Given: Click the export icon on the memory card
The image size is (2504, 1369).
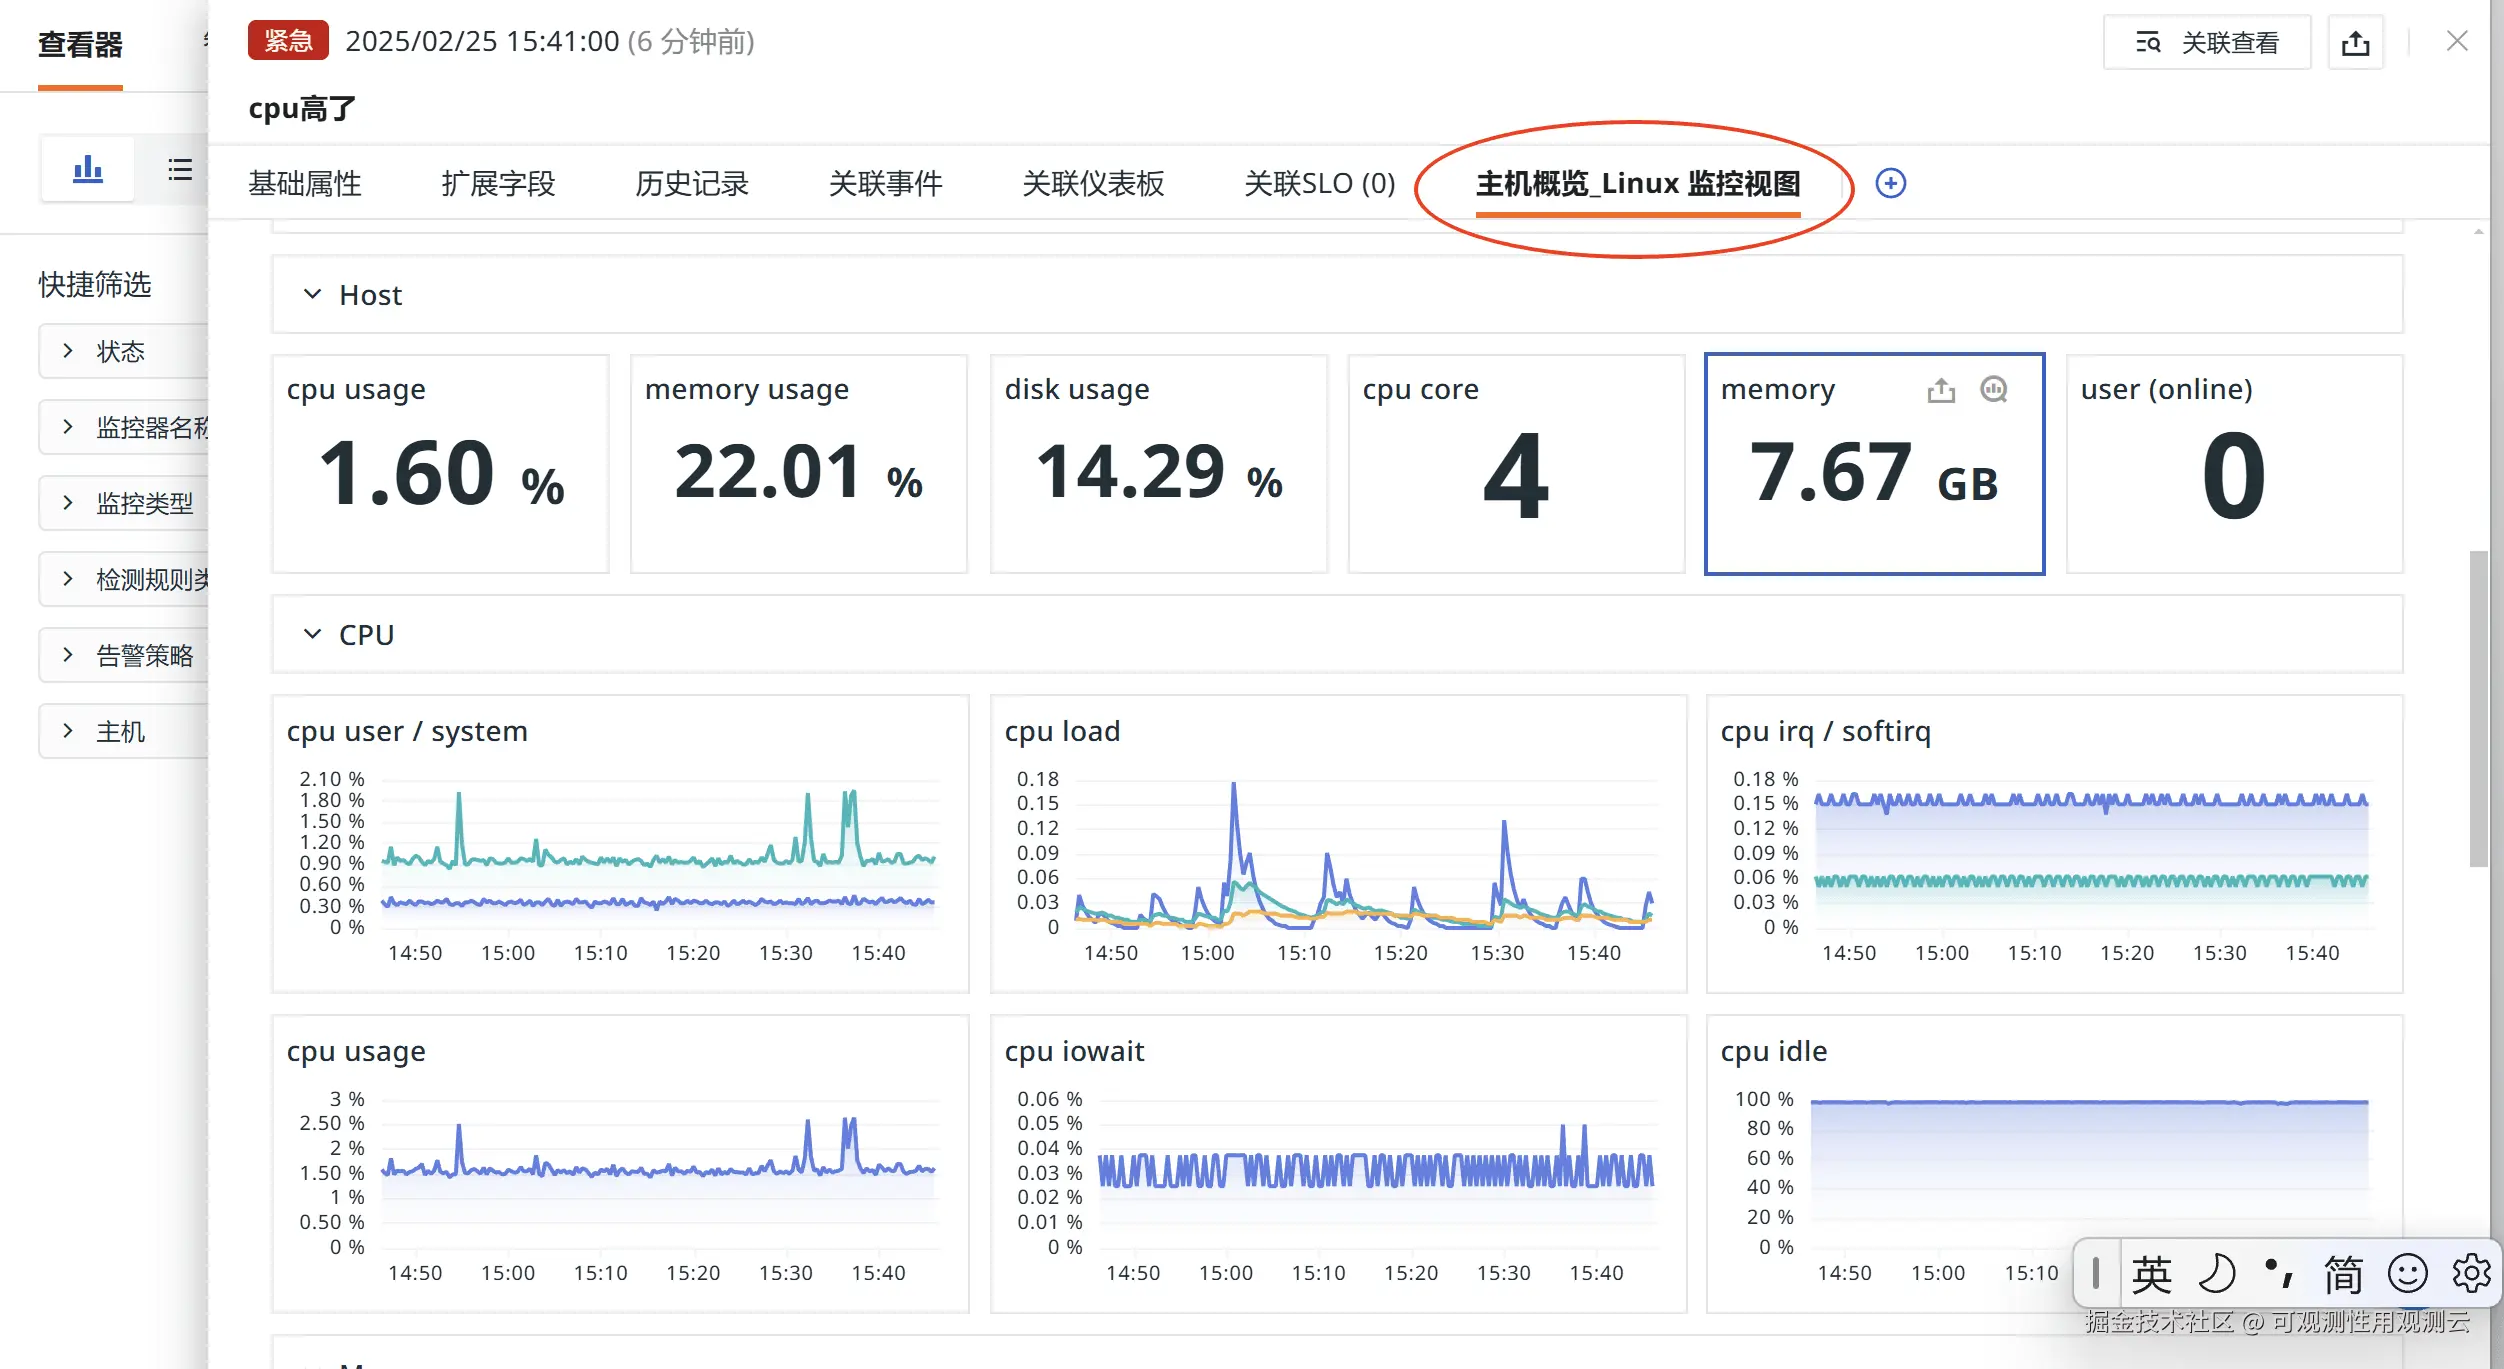Looking at the screenshot, I should pos(1941,390).
